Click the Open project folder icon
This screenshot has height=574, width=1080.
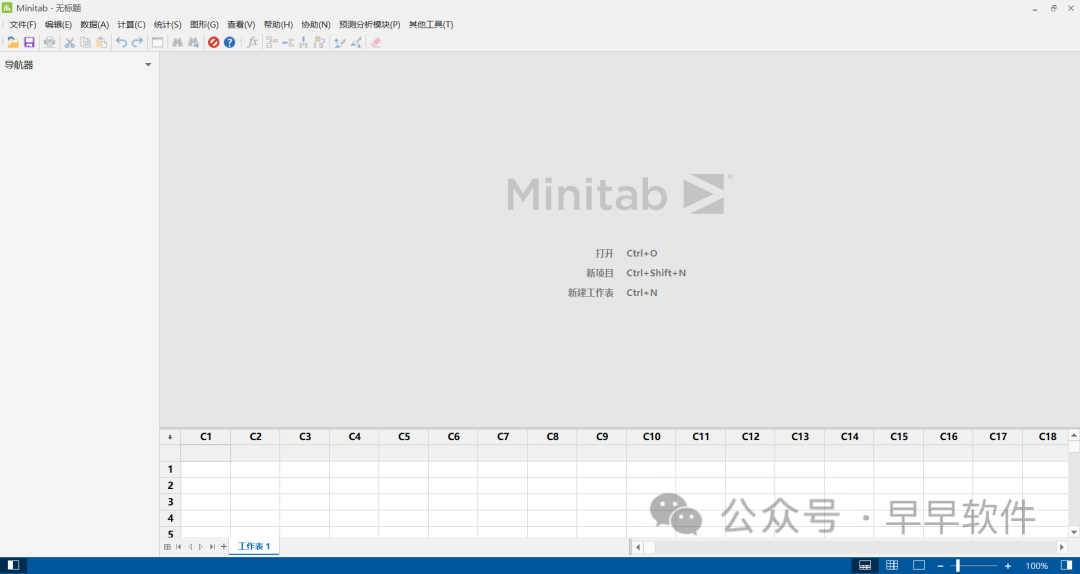(x=13, y=42)
